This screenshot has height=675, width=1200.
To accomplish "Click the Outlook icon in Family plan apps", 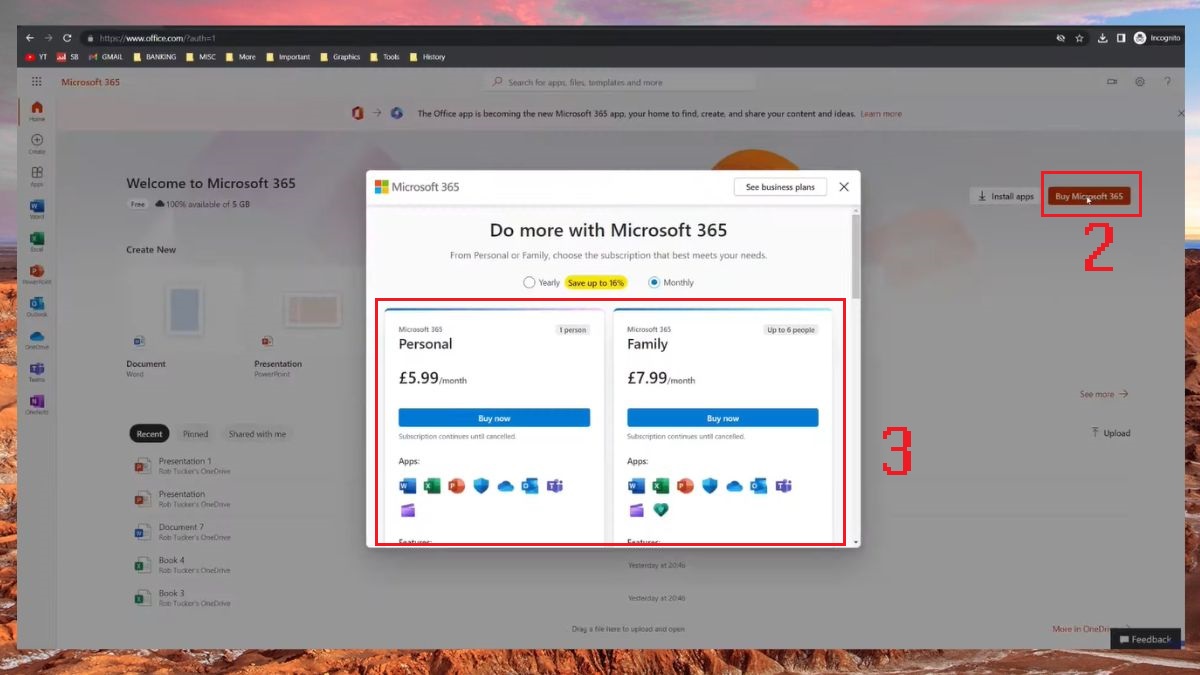I will point(759,486).
